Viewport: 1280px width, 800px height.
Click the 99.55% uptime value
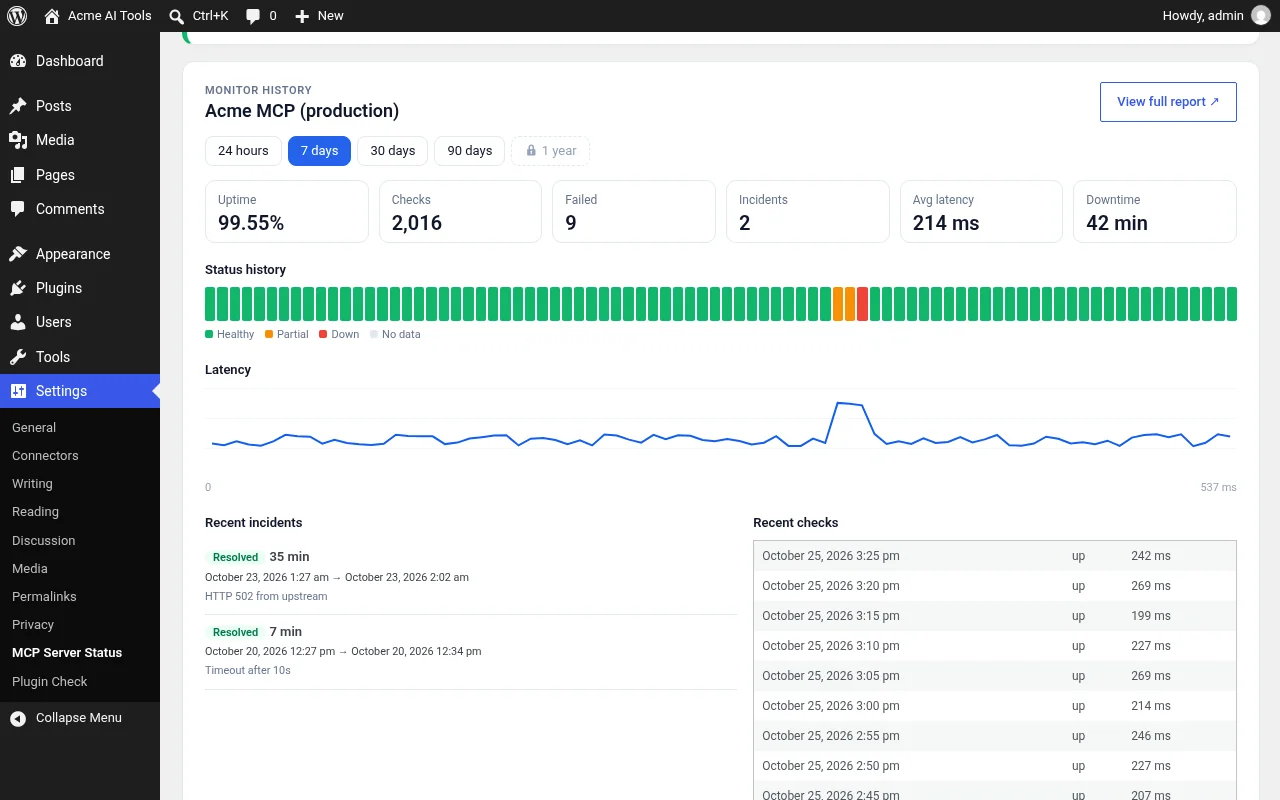click(251, 223)
